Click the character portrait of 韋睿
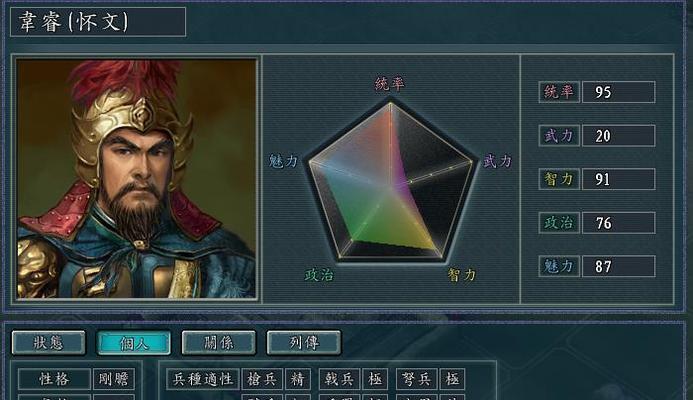 [x=137, y=179]
